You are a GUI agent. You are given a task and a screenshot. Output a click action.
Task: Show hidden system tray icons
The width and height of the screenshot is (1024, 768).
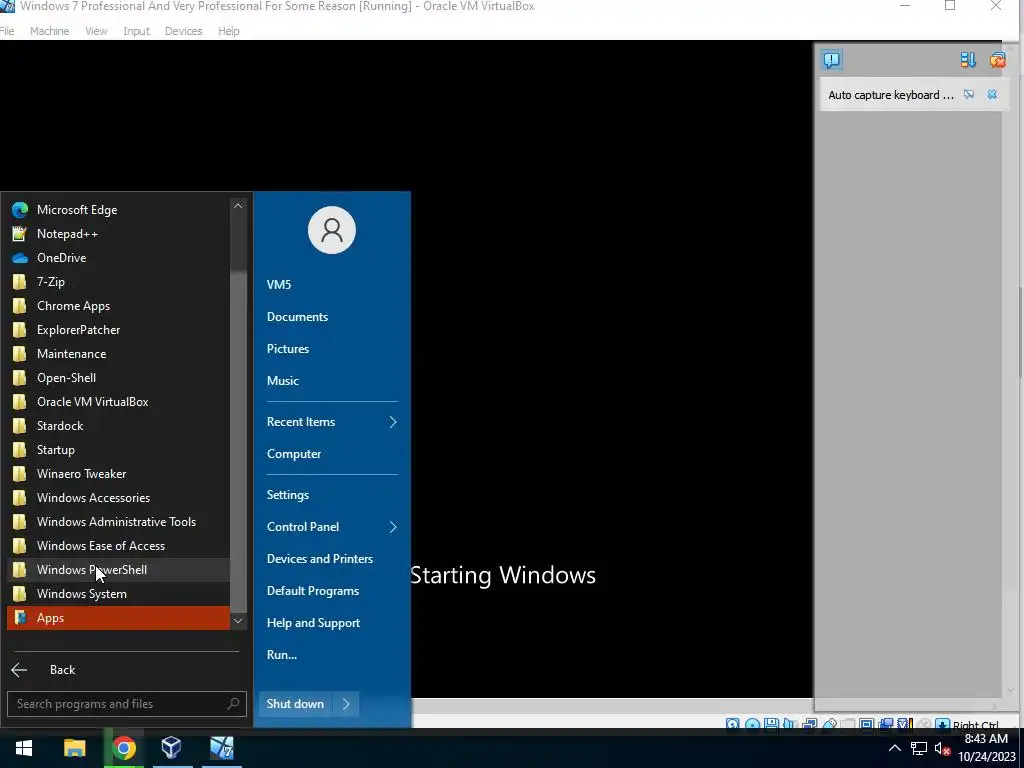coord(895,748)
